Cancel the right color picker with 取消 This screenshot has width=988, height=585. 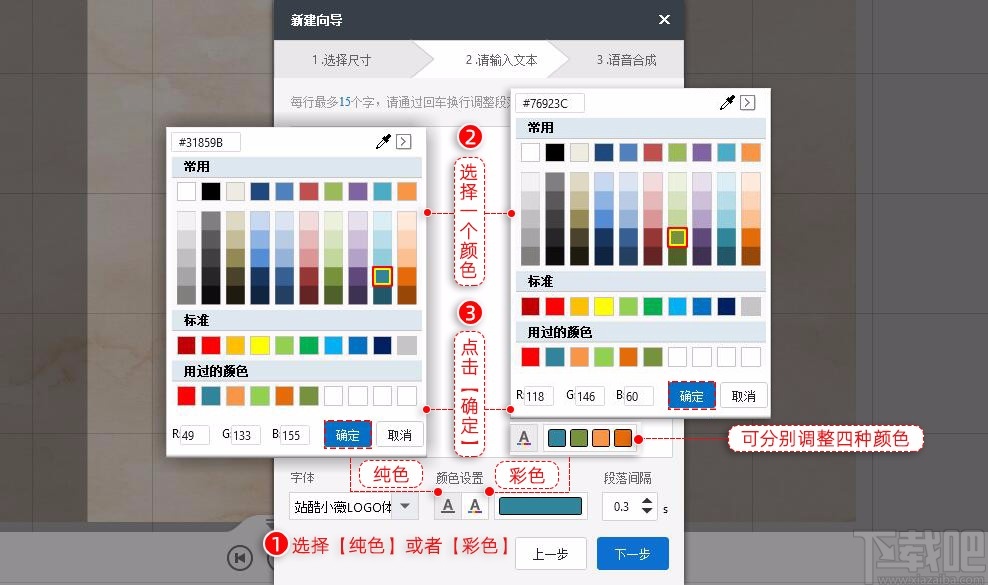[x=743, y=395]
